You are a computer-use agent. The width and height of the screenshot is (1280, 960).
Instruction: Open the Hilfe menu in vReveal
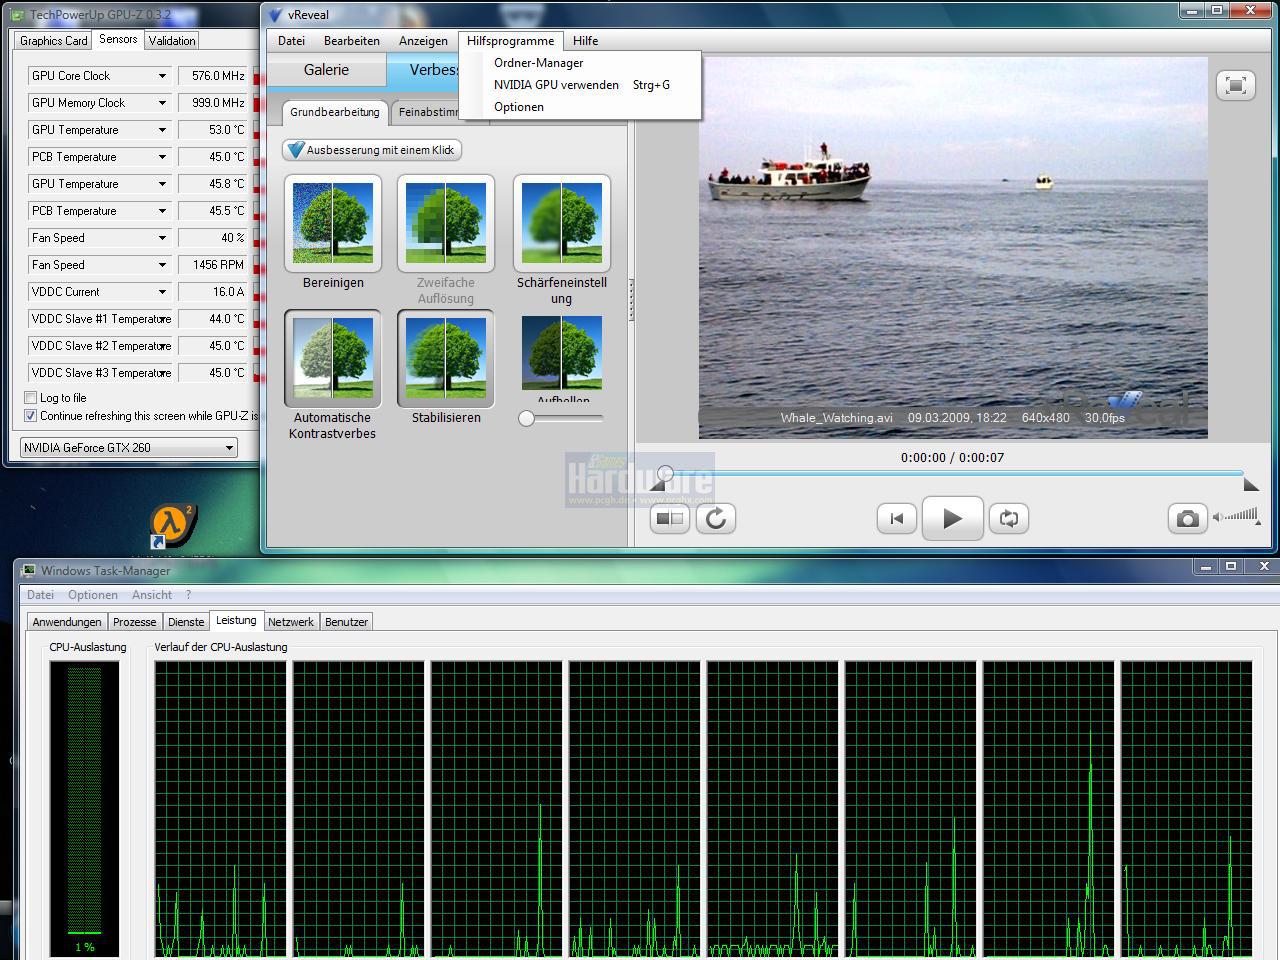pyautogui.click(x=585, y=41)
